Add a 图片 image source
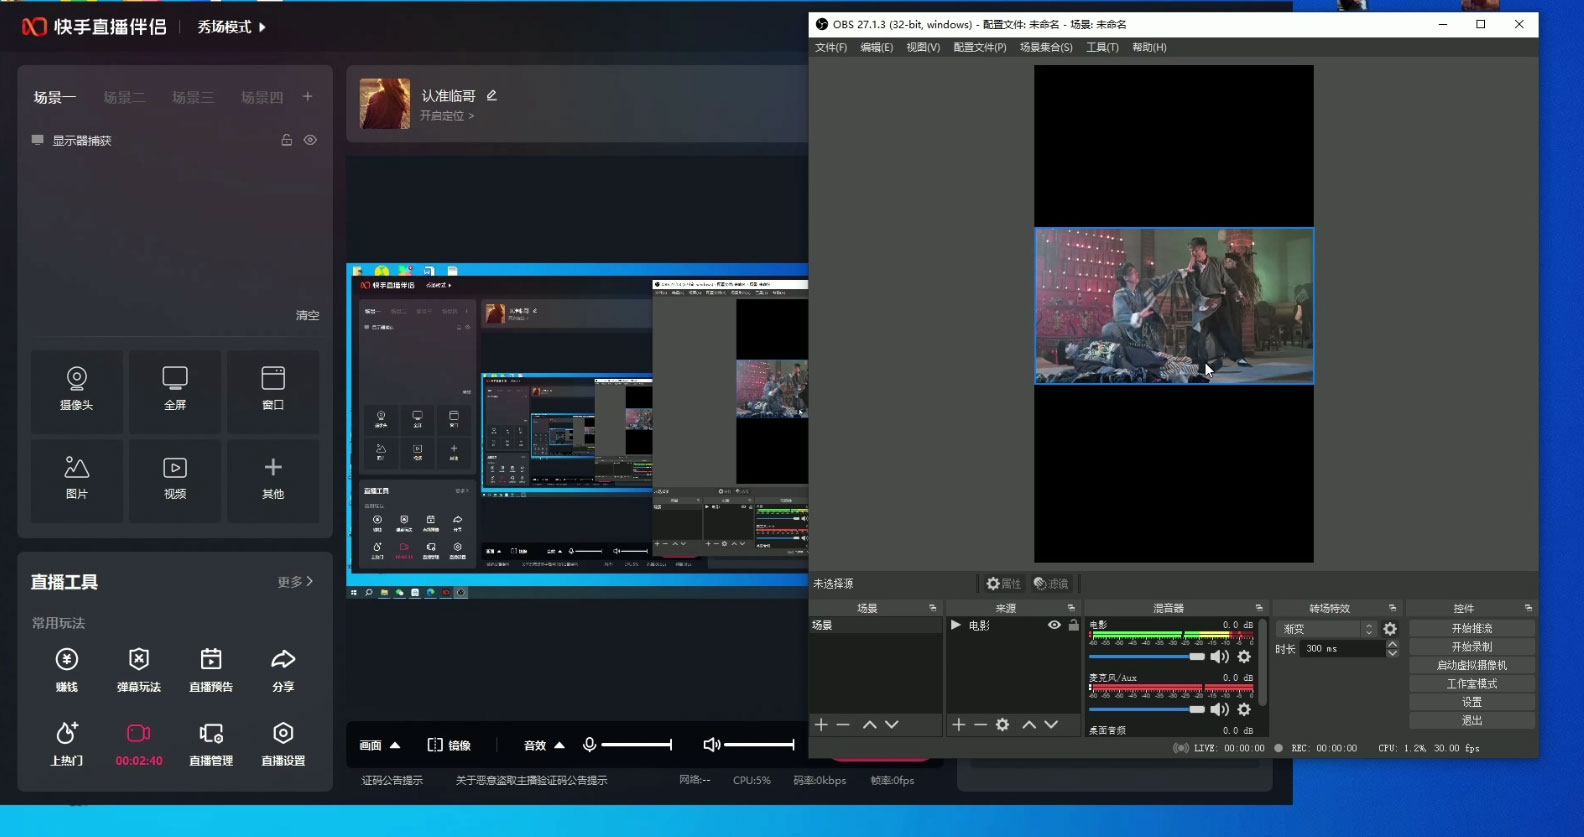Viewport: 1584px width, 837px height. click(x=76, y=478)
